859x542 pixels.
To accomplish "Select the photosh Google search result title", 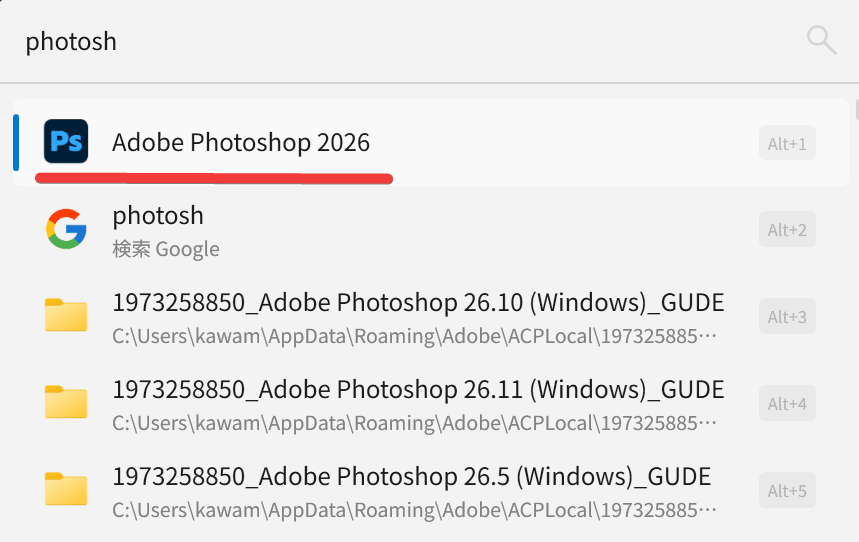I will click(158, 215).
